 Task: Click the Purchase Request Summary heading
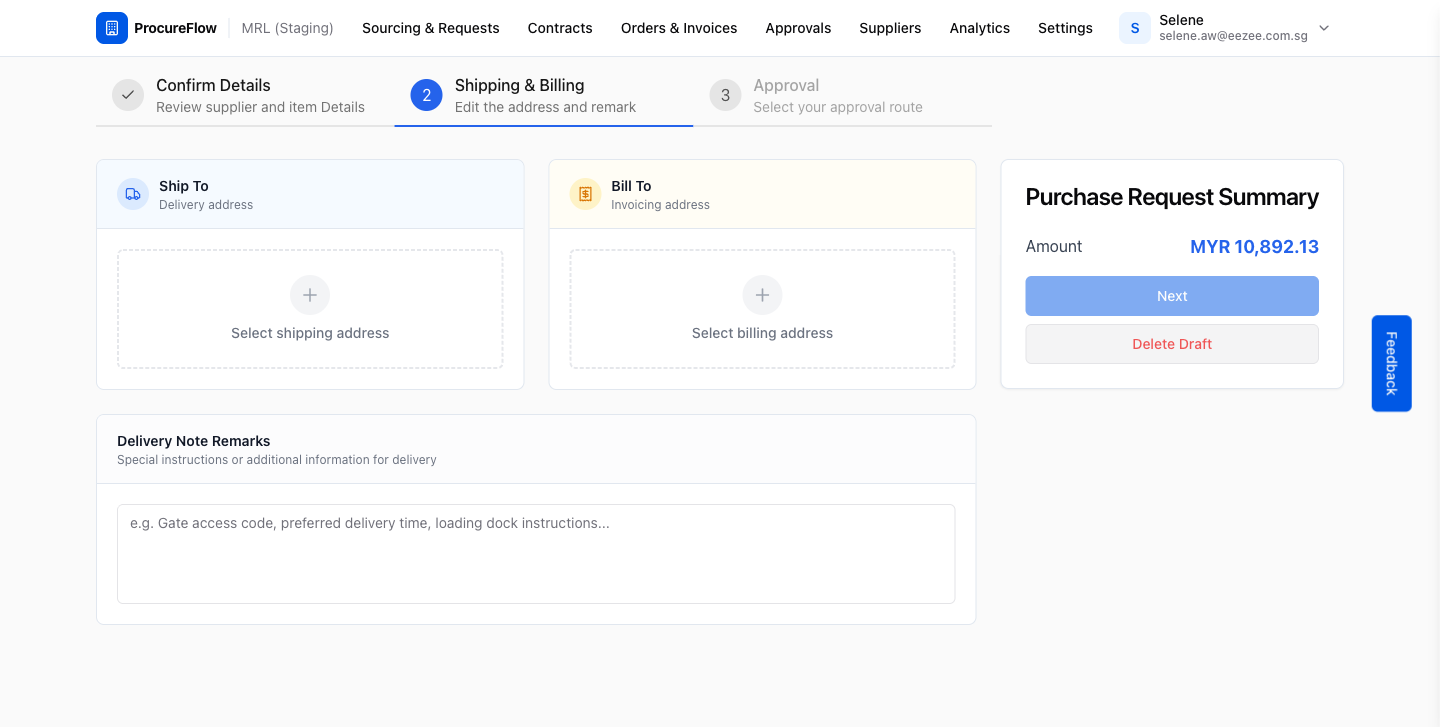pyautogui.click(x=1172, y=197)
